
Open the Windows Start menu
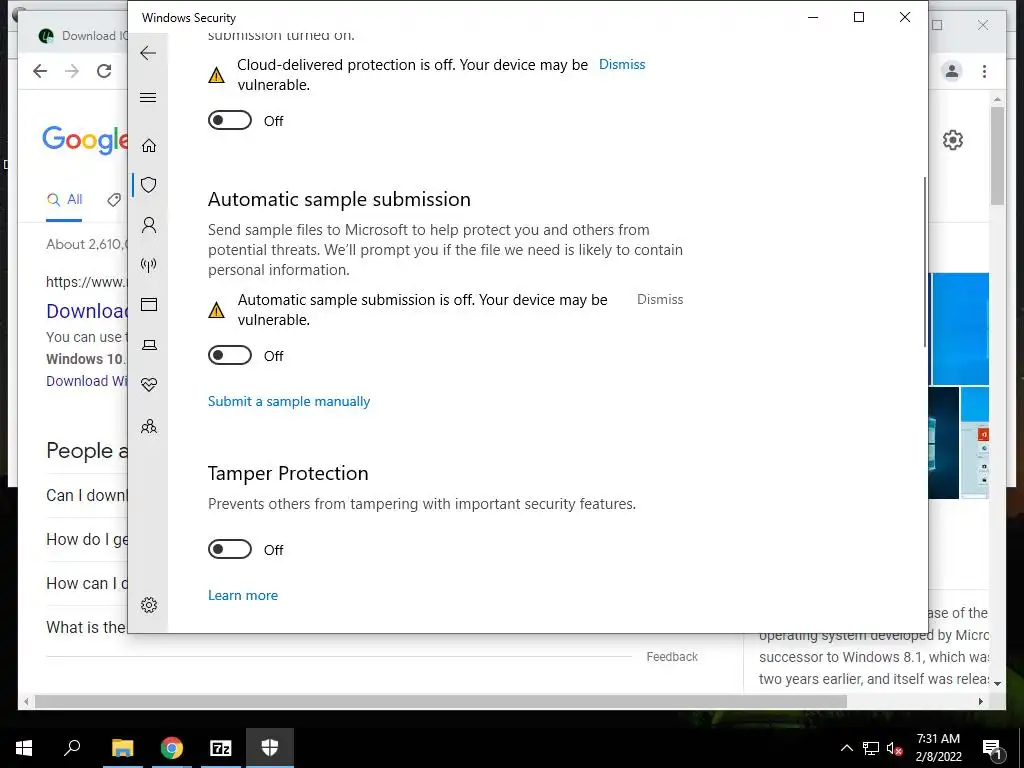click(x=24, y=748)
